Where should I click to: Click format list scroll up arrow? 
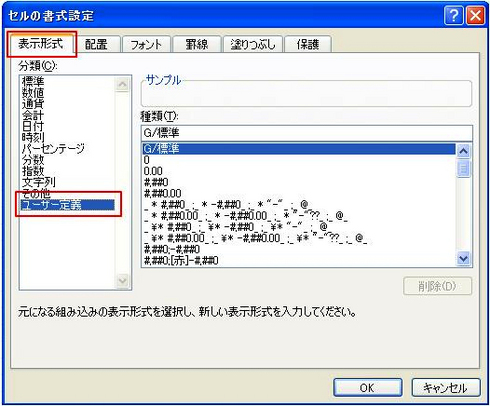(x=463, y=152)
